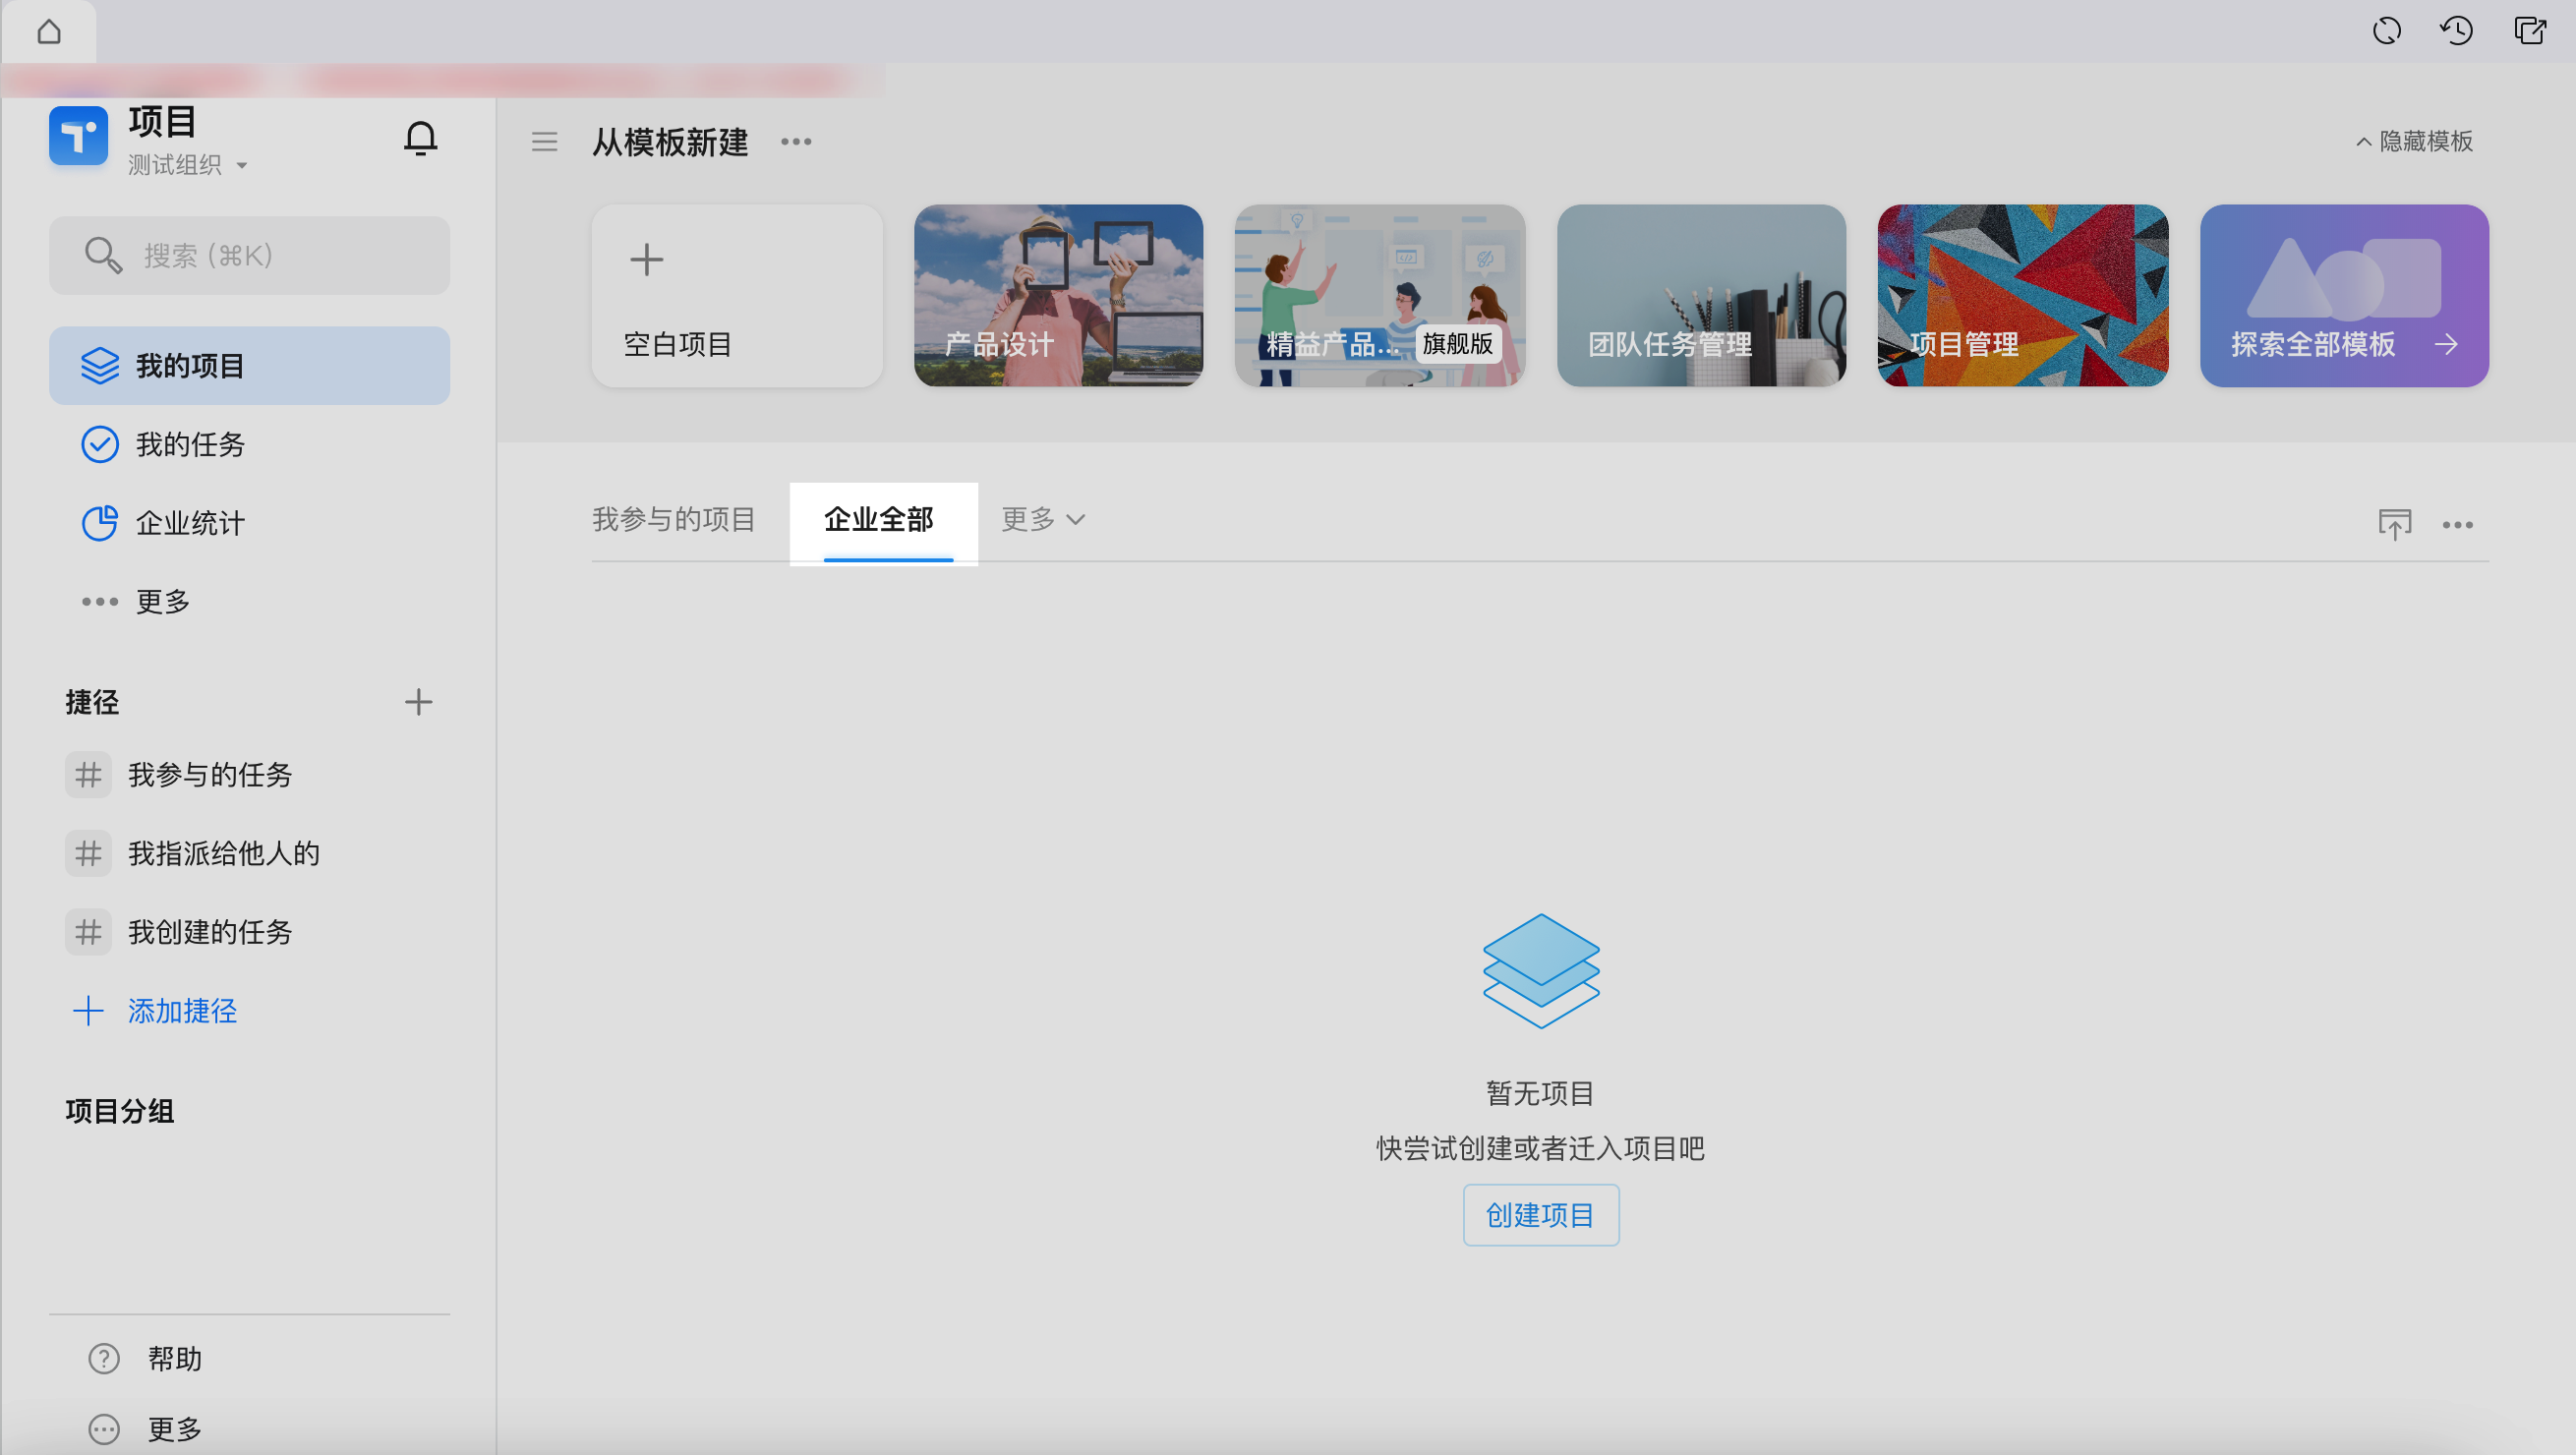Viewport: 2576px width, 1455px height.
Task: Click the 从模板新建 title
Action: click(x=670, y=142)
